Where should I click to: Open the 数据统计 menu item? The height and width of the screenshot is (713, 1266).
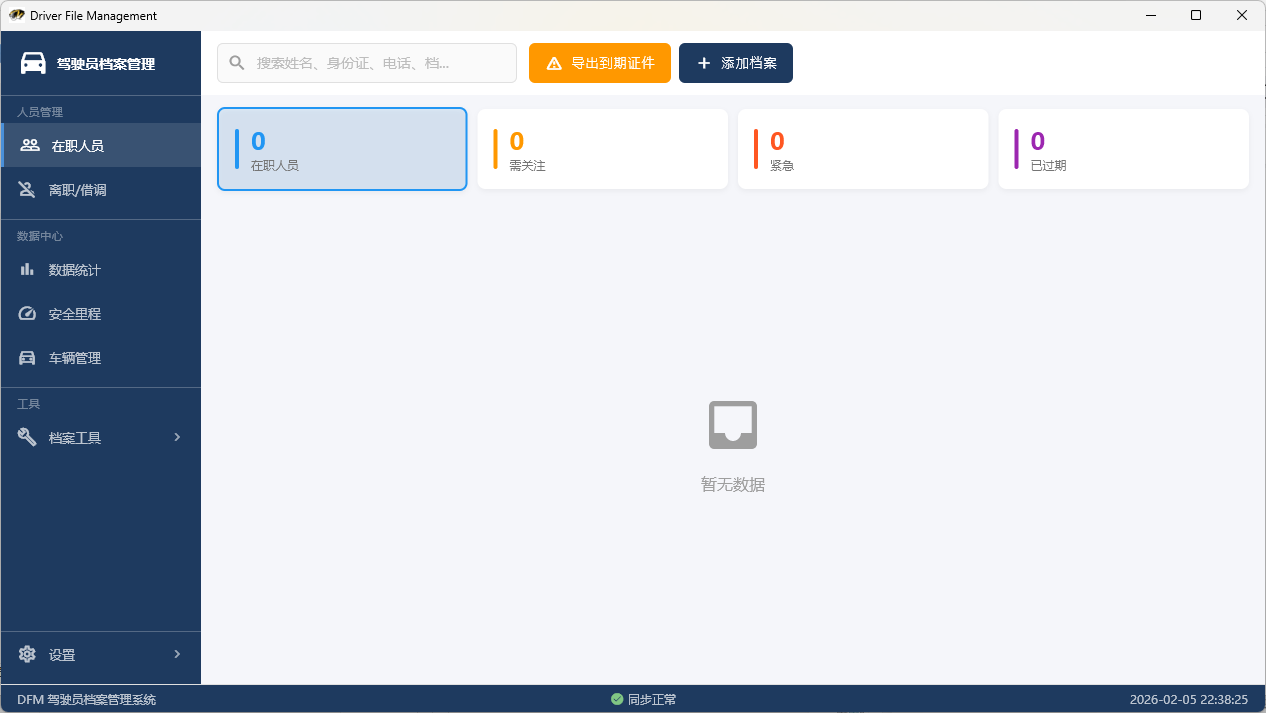[x=75, y=270]
